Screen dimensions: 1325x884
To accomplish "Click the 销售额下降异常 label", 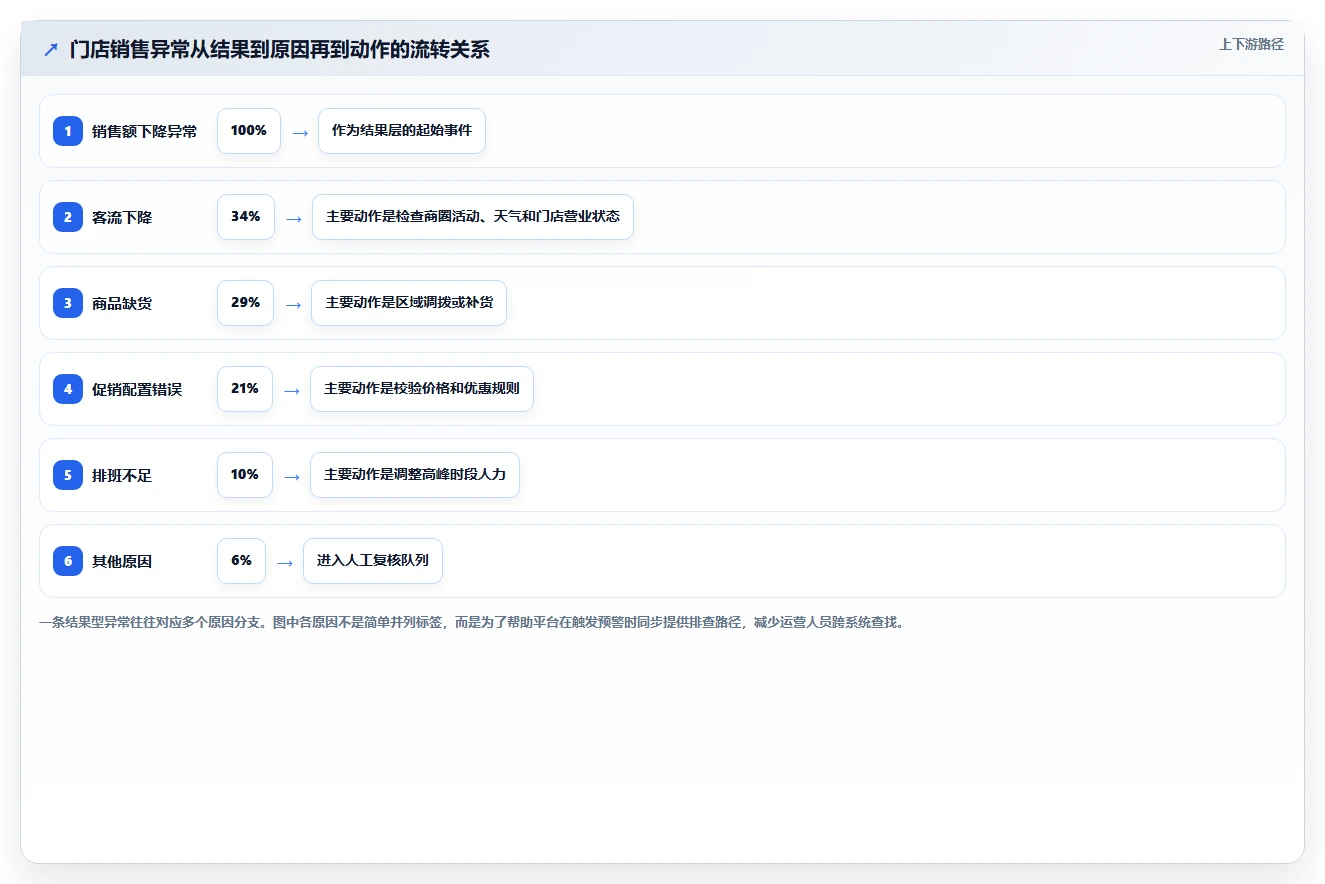I will point(145,131).
